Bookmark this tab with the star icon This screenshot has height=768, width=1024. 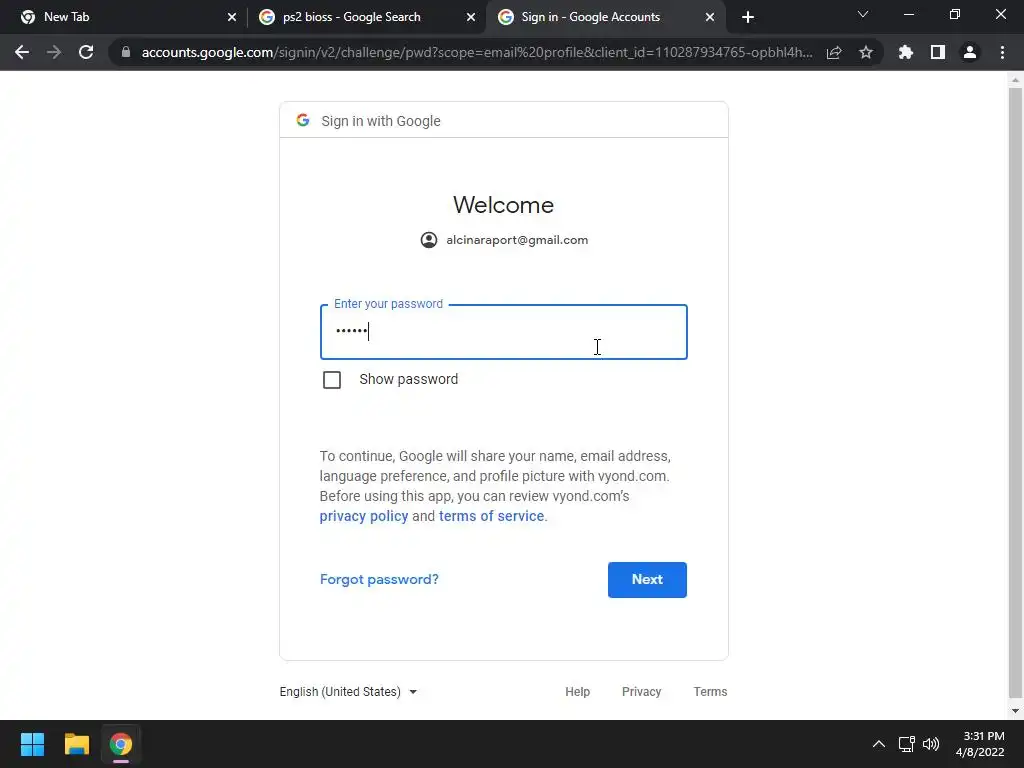[x=866, y=52]
